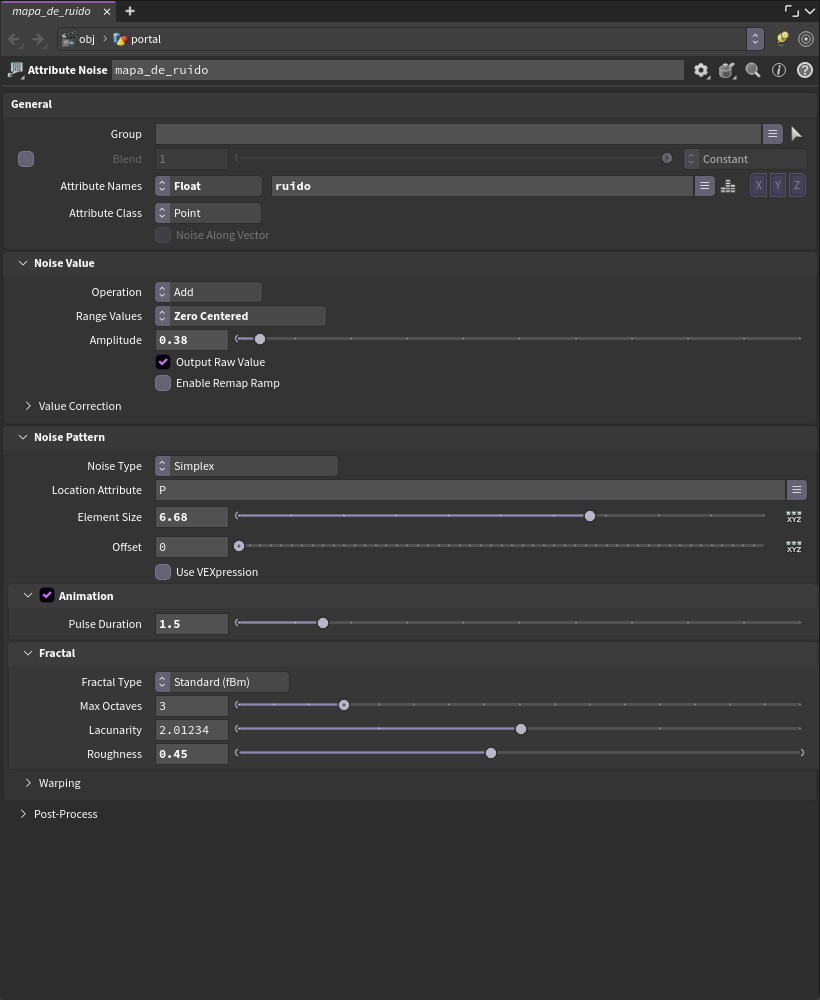The height and width of the screenshot is (1000, 820).
Task: Open the Attribute Names type dropdown
Action: (x=209, y=186)
